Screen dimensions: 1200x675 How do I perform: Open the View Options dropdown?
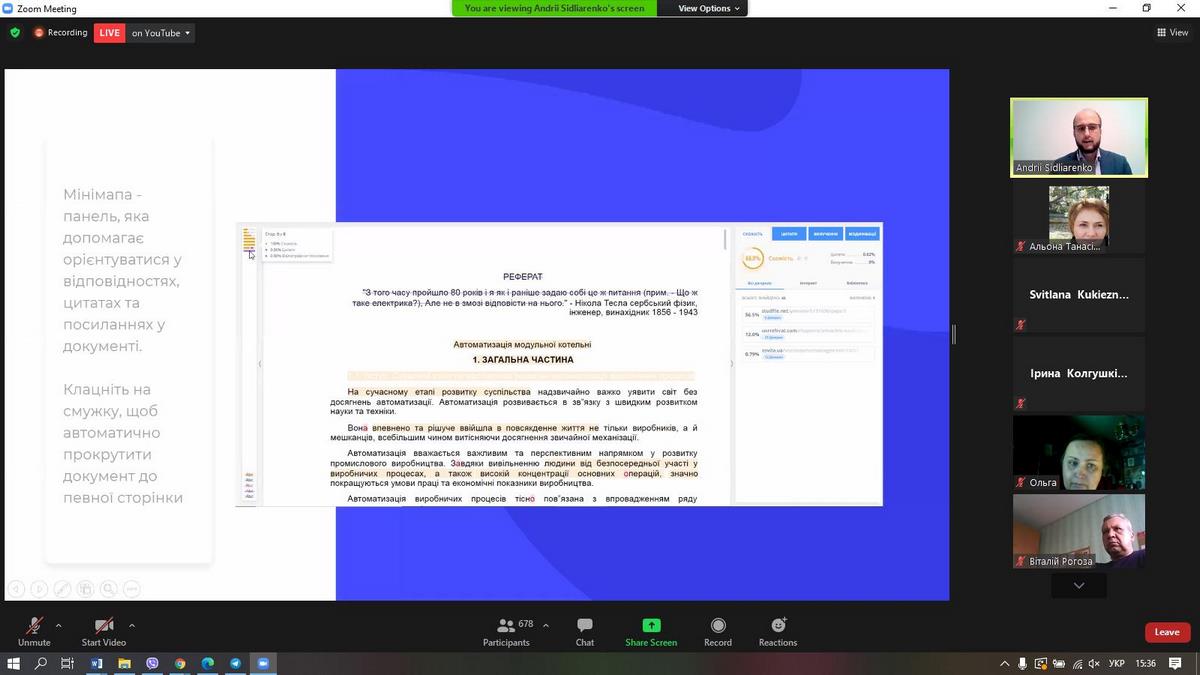click(709, 8)
